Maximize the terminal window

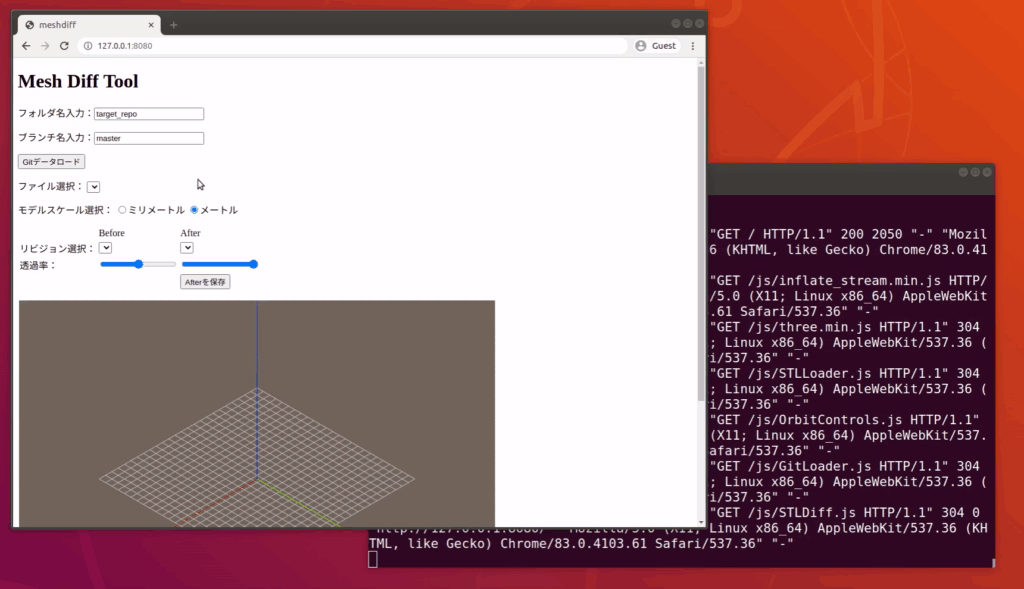975,172
